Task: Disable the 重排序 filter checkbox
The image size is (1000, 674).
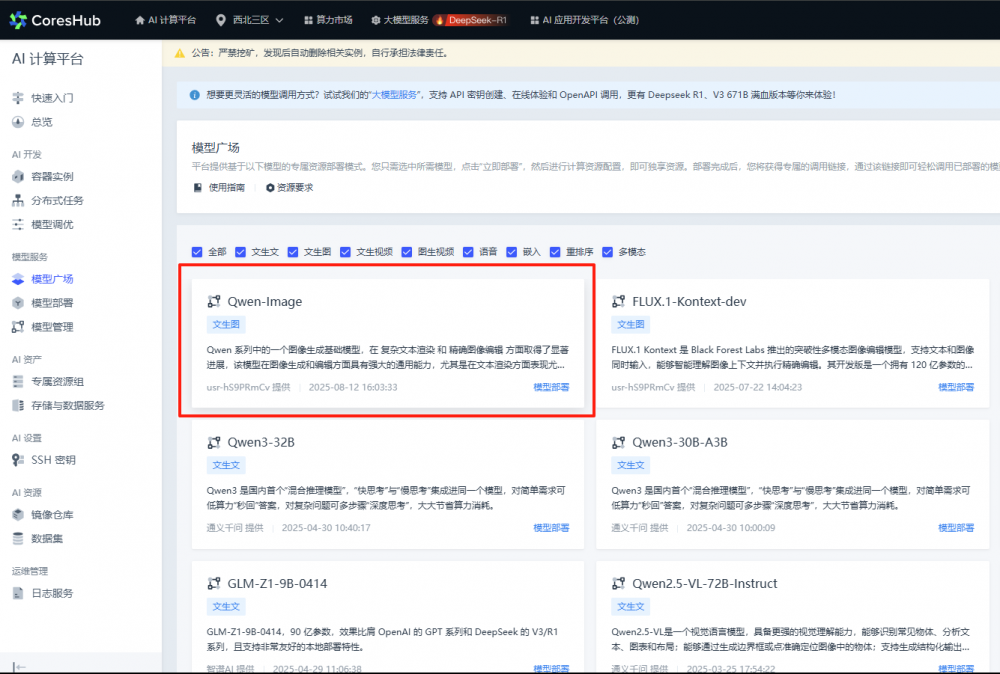Action: 555,252
